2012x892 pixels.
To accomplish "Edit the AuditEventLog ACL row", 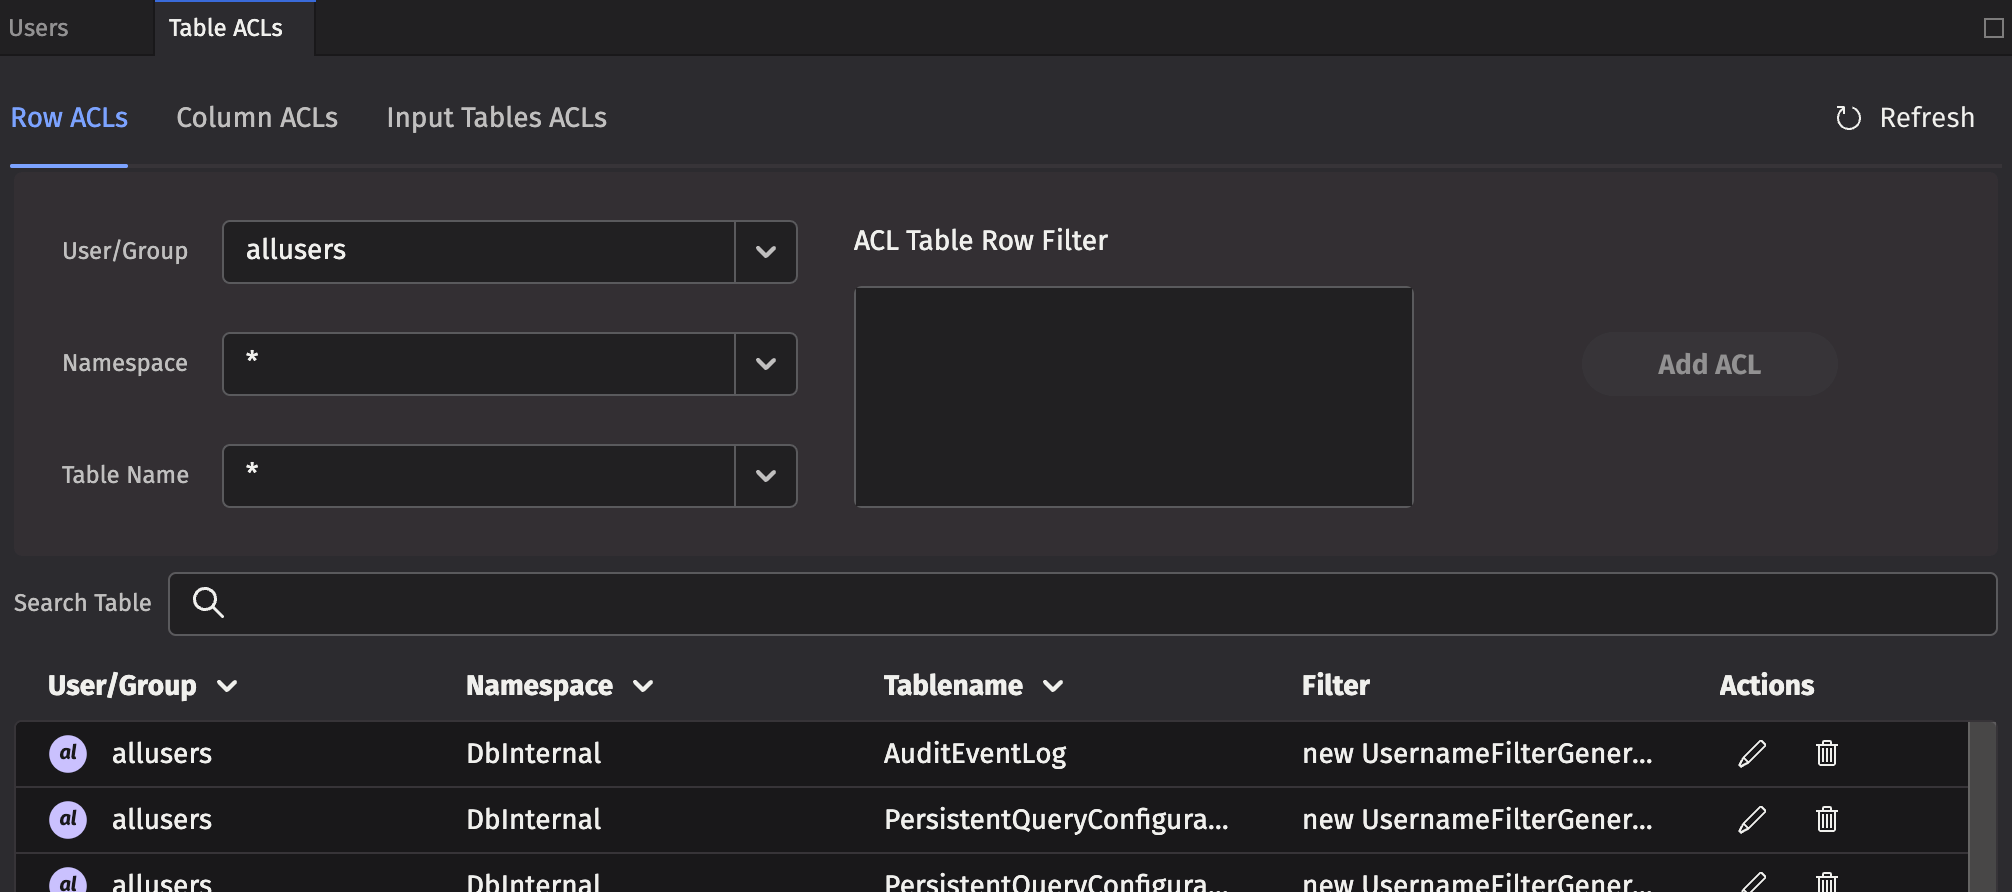I will pyautogui.click(x=1752, y=753).
